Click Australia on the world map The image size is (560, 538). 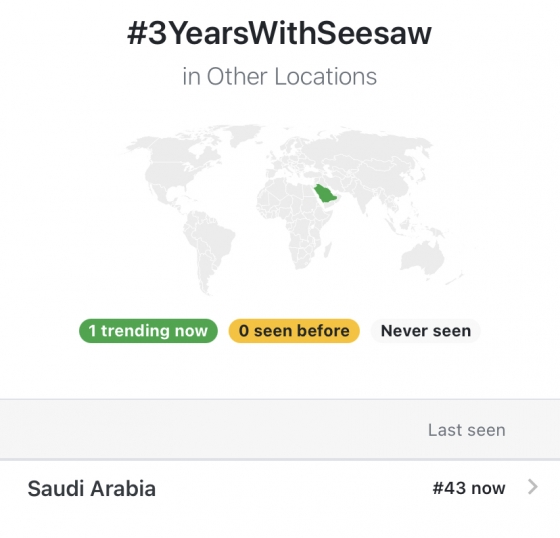[422, 256]
